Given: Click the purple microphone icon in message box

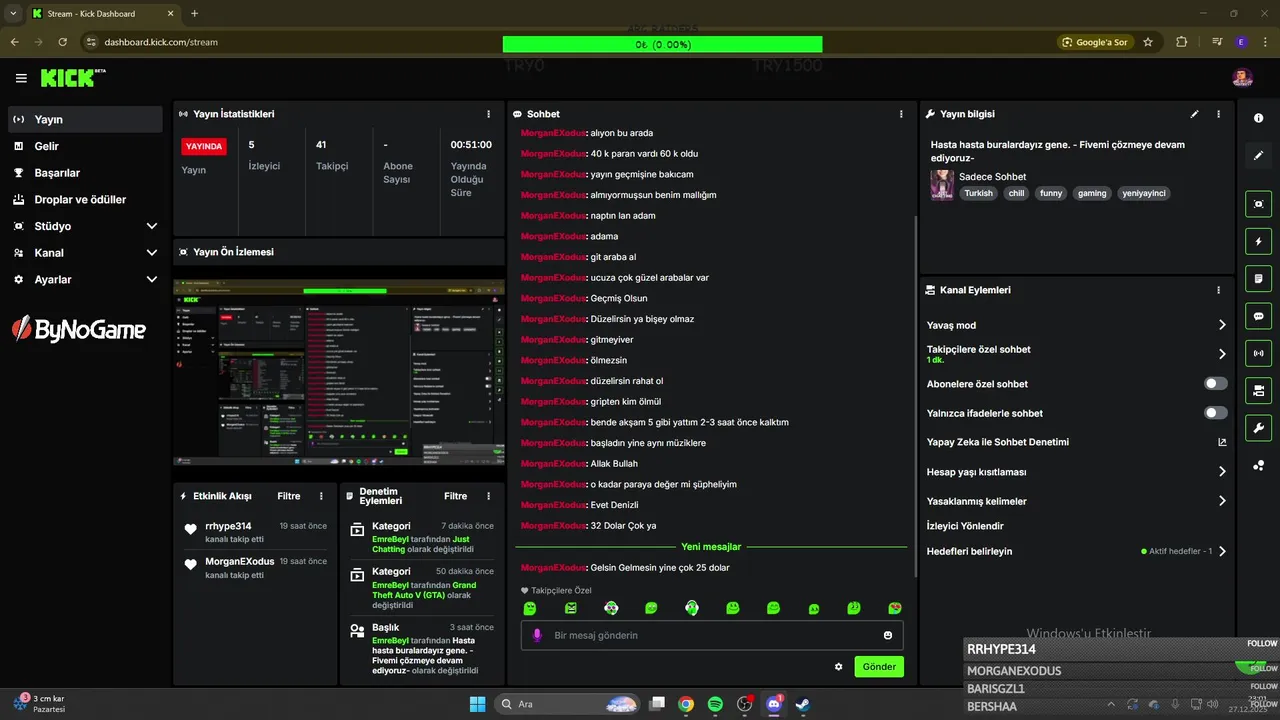Looking at the screenshot, I should (x=537, y=635).
